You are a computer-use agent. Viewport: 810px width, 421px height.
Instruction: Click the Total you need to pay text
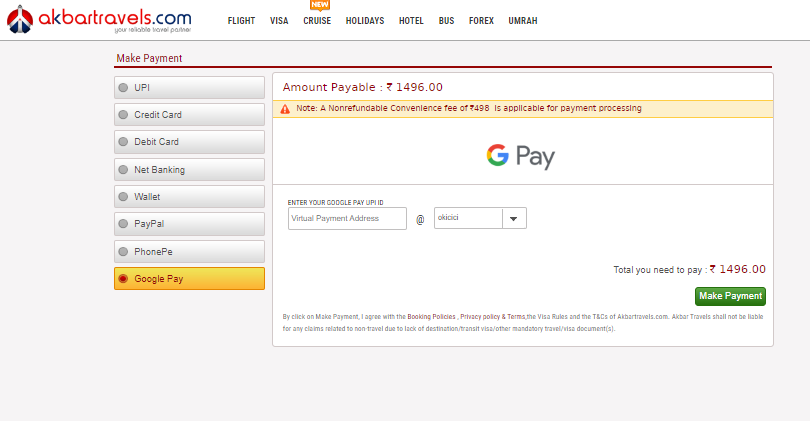coord(690,269)
